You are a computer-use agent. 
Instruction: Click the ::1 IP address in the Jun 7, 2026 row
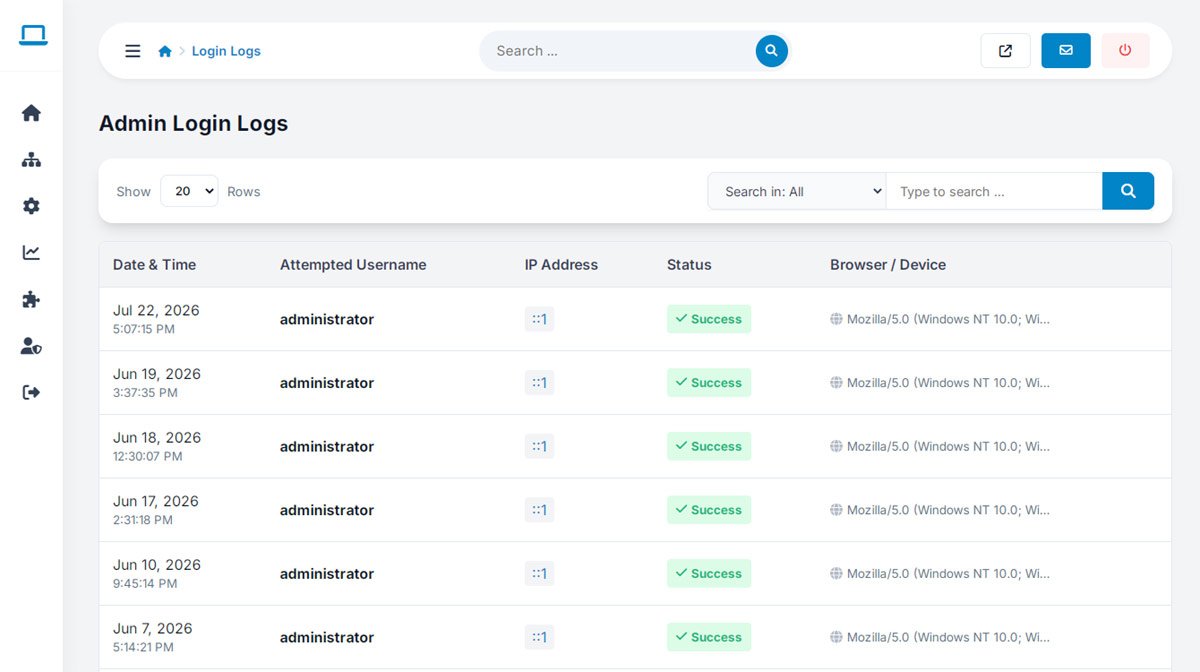(x=539, y=637)
